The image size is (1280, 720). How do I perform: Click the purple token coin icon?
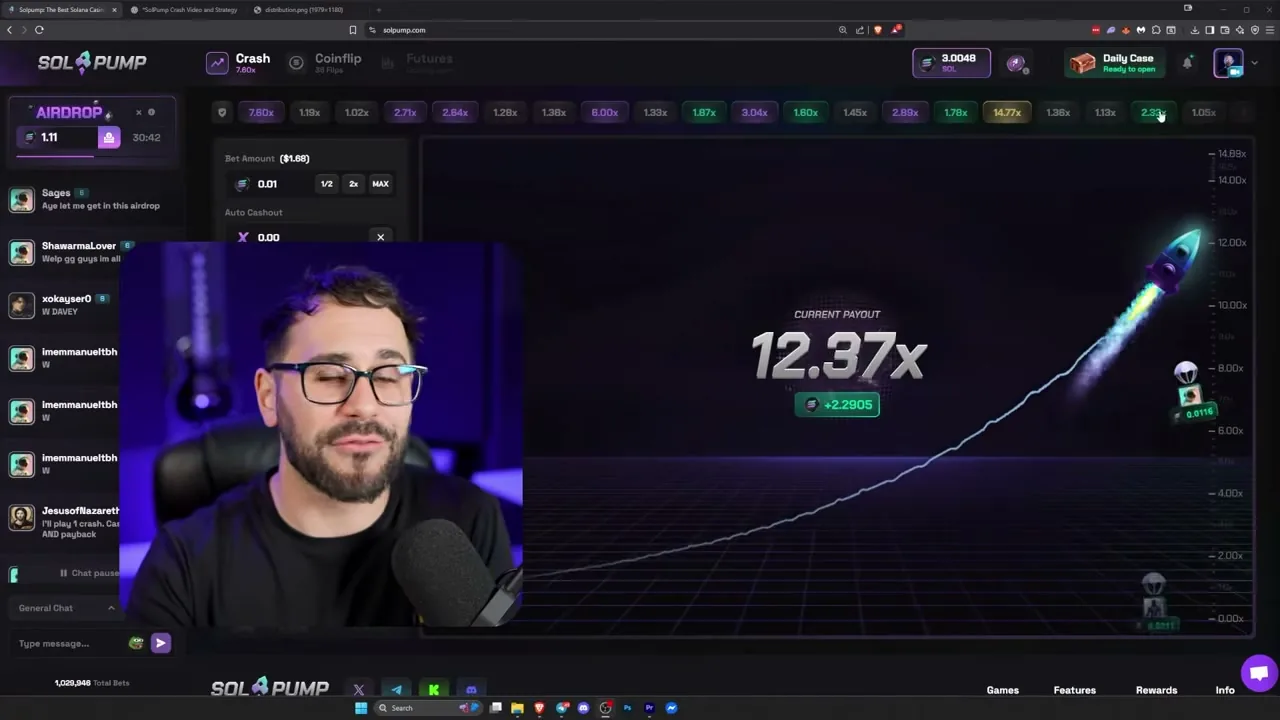pyautogui.click(x=1016, y=63)
